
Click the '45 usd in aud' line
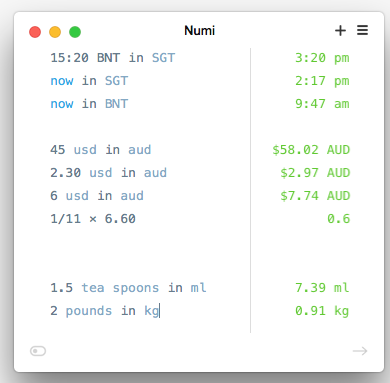[101, 150]
